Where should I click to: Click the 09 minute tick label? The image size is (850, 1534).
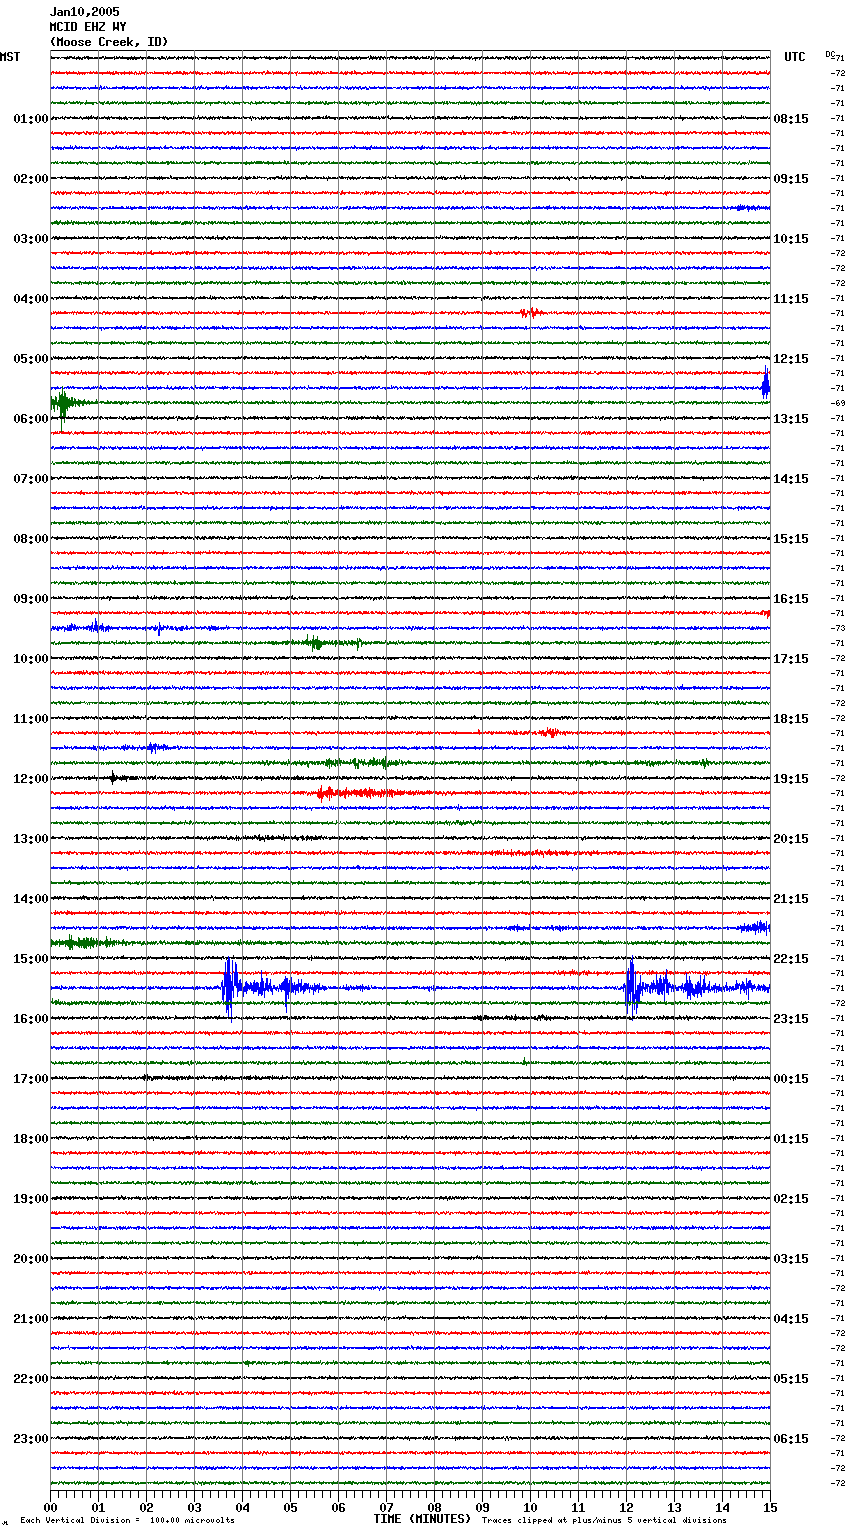click(x=483, y=1507)
